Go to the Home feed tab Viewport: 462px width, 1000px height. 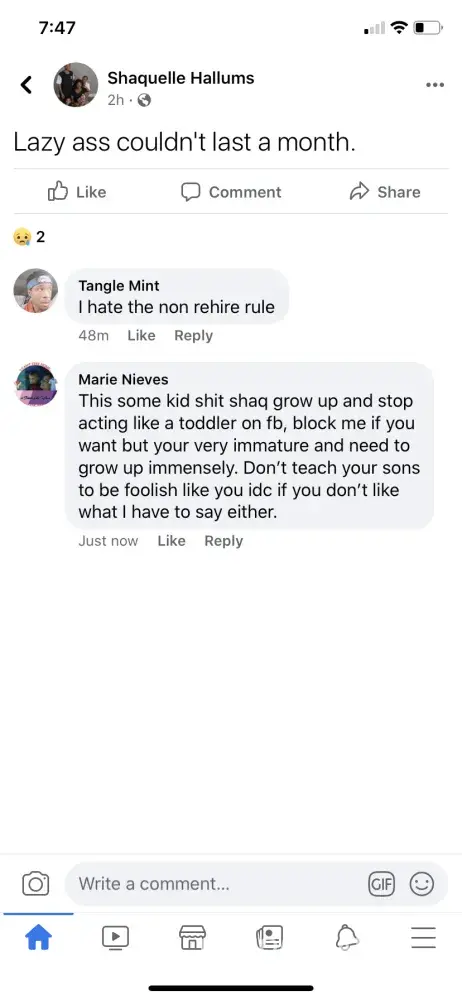click(x=38, y=938)
